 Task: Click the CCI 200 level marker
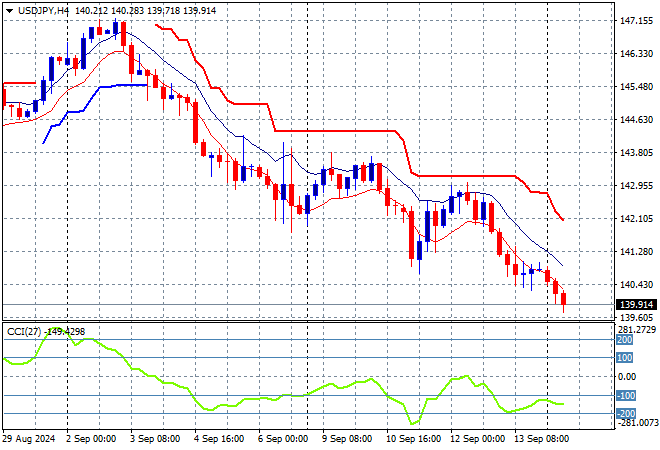pyautogui.click(x=625, y=339)
